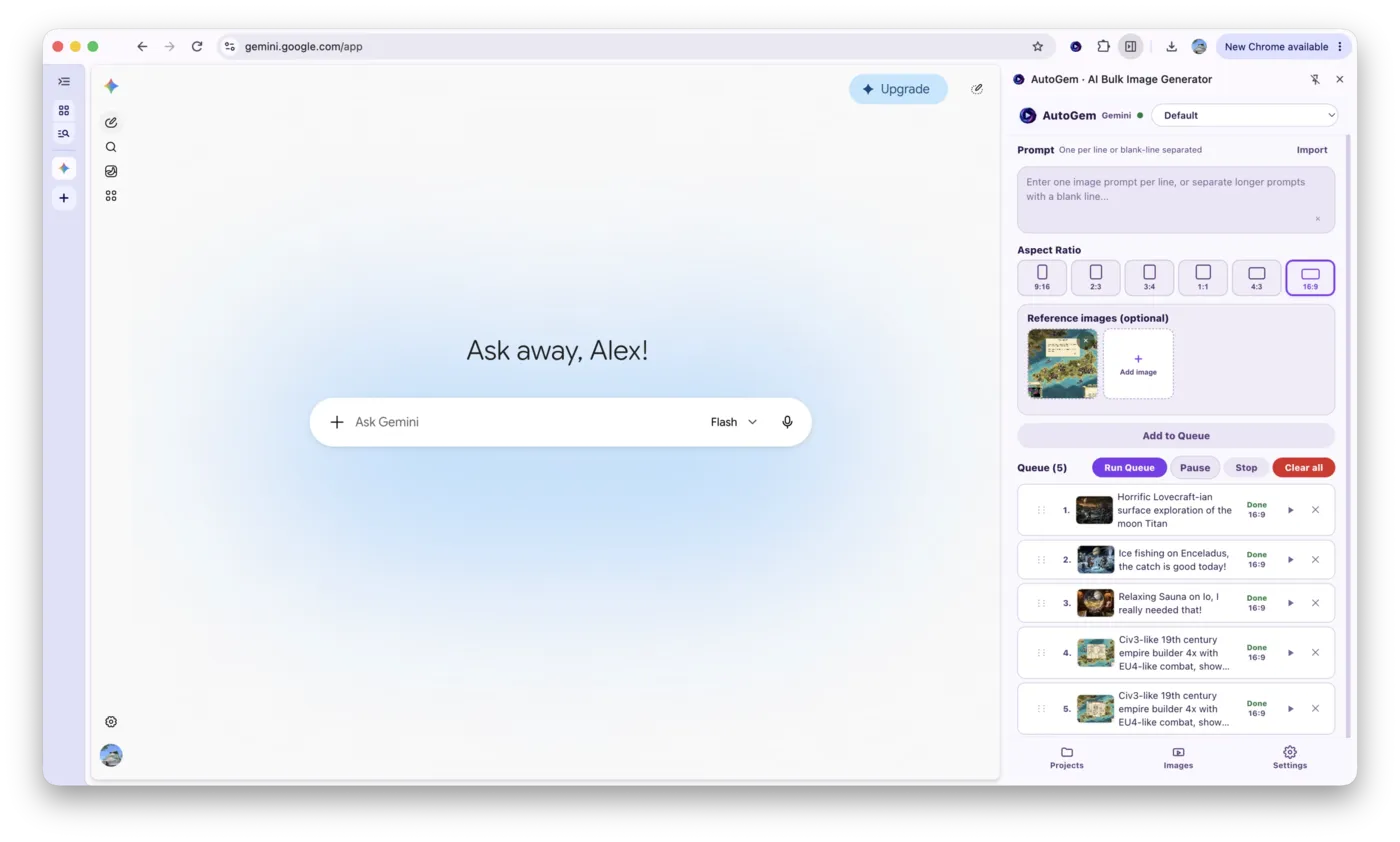Select the 2:3 aspect ratio

coord(1096,278)
